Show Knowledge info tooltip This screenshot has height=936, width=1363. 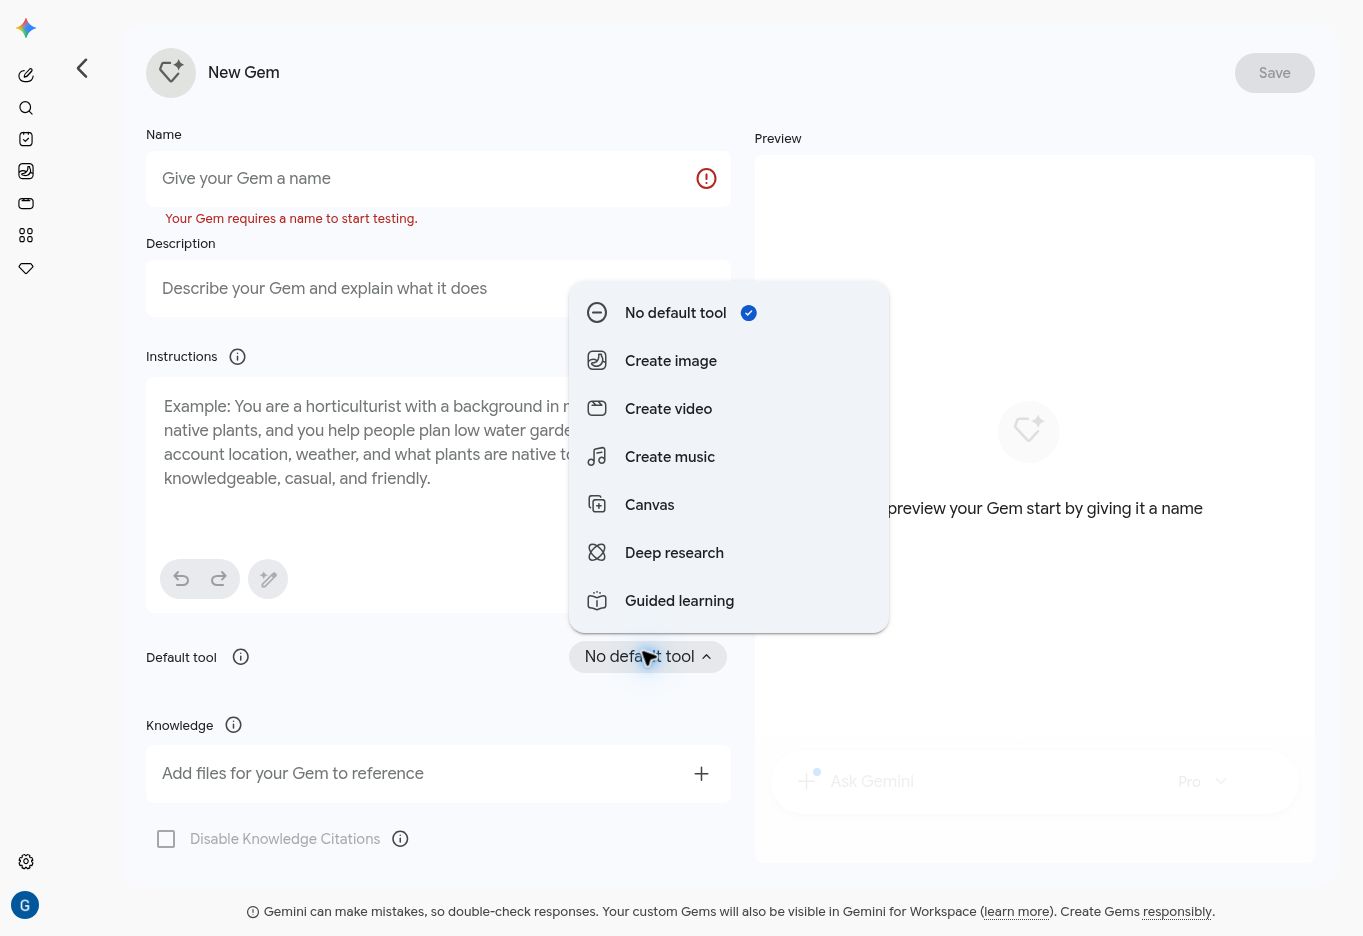point(234,725)
